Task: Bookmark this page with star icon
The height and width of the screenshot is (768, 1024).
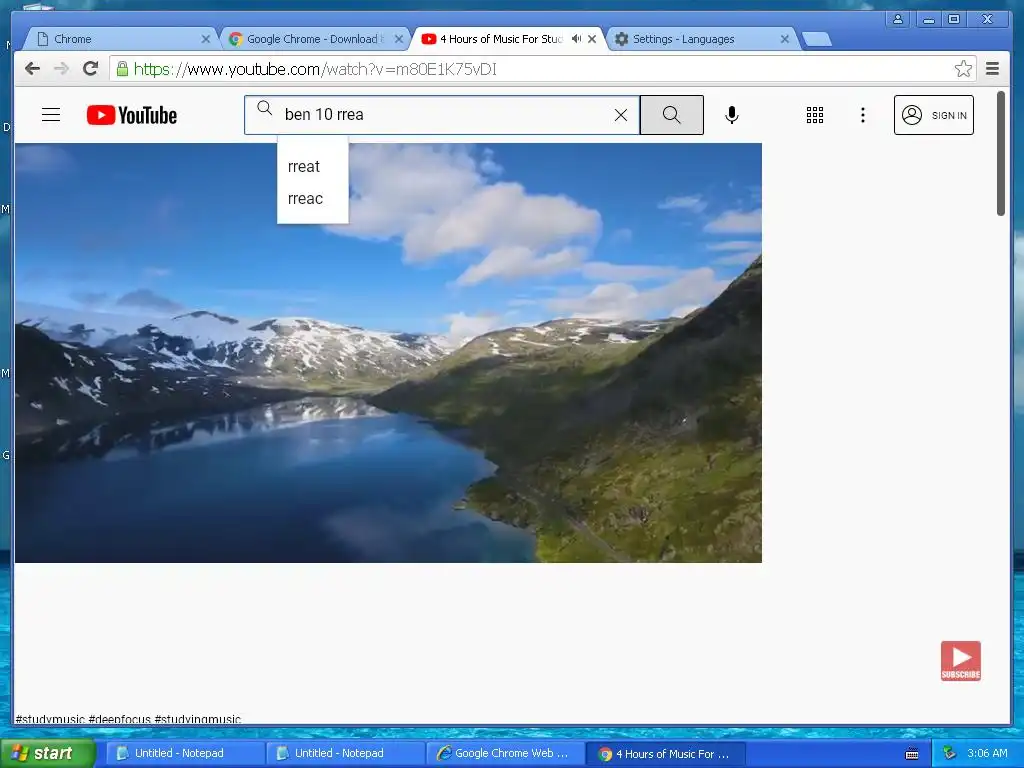Action: (x=963, y=69)
